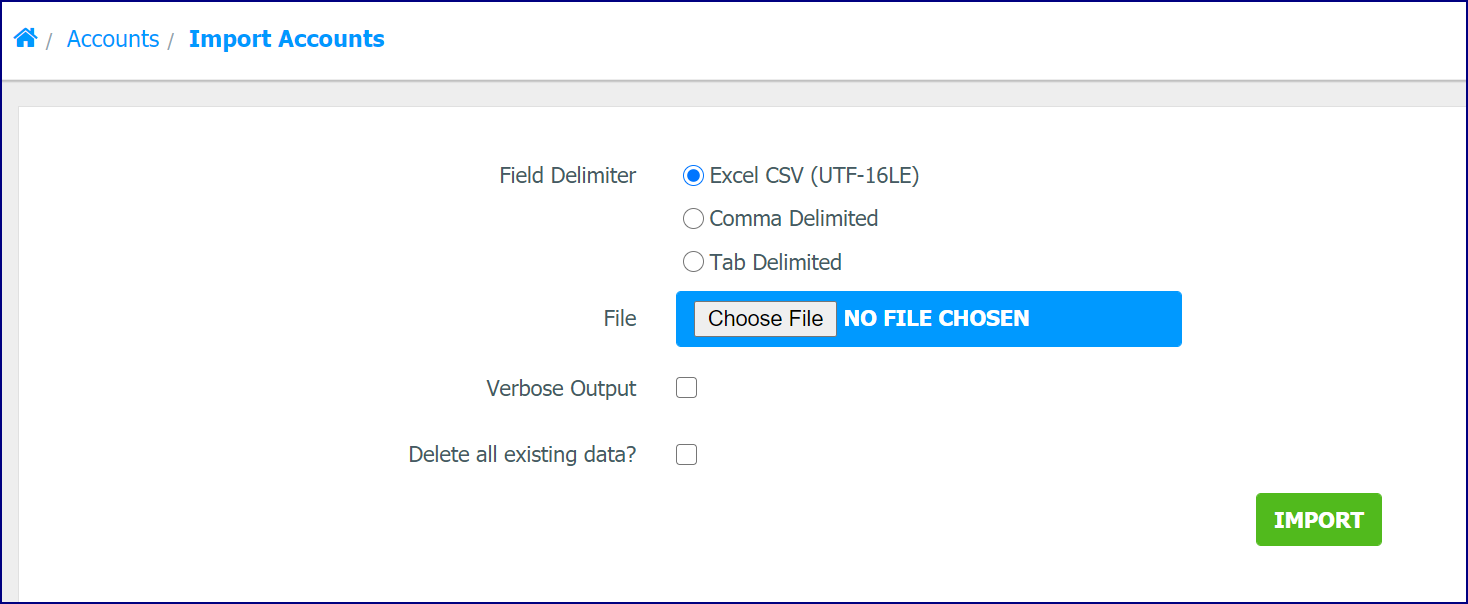Click the File label text
Image resolution: width=1468 pixels, height=604 pixels.
coord(620,319)
